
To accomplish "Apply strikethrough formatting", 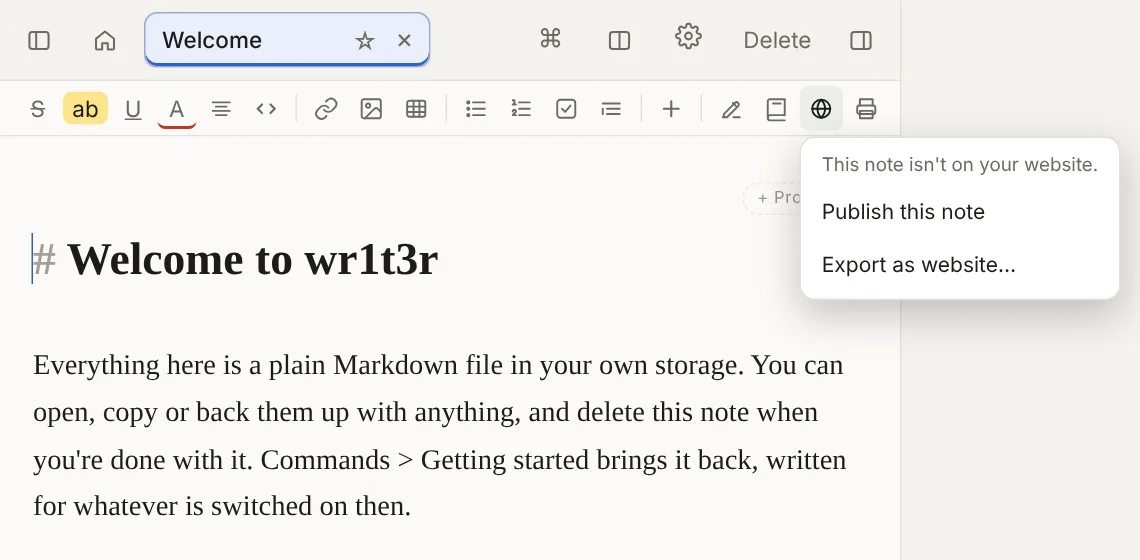I will pyautogui.click(x=38, y=109).
